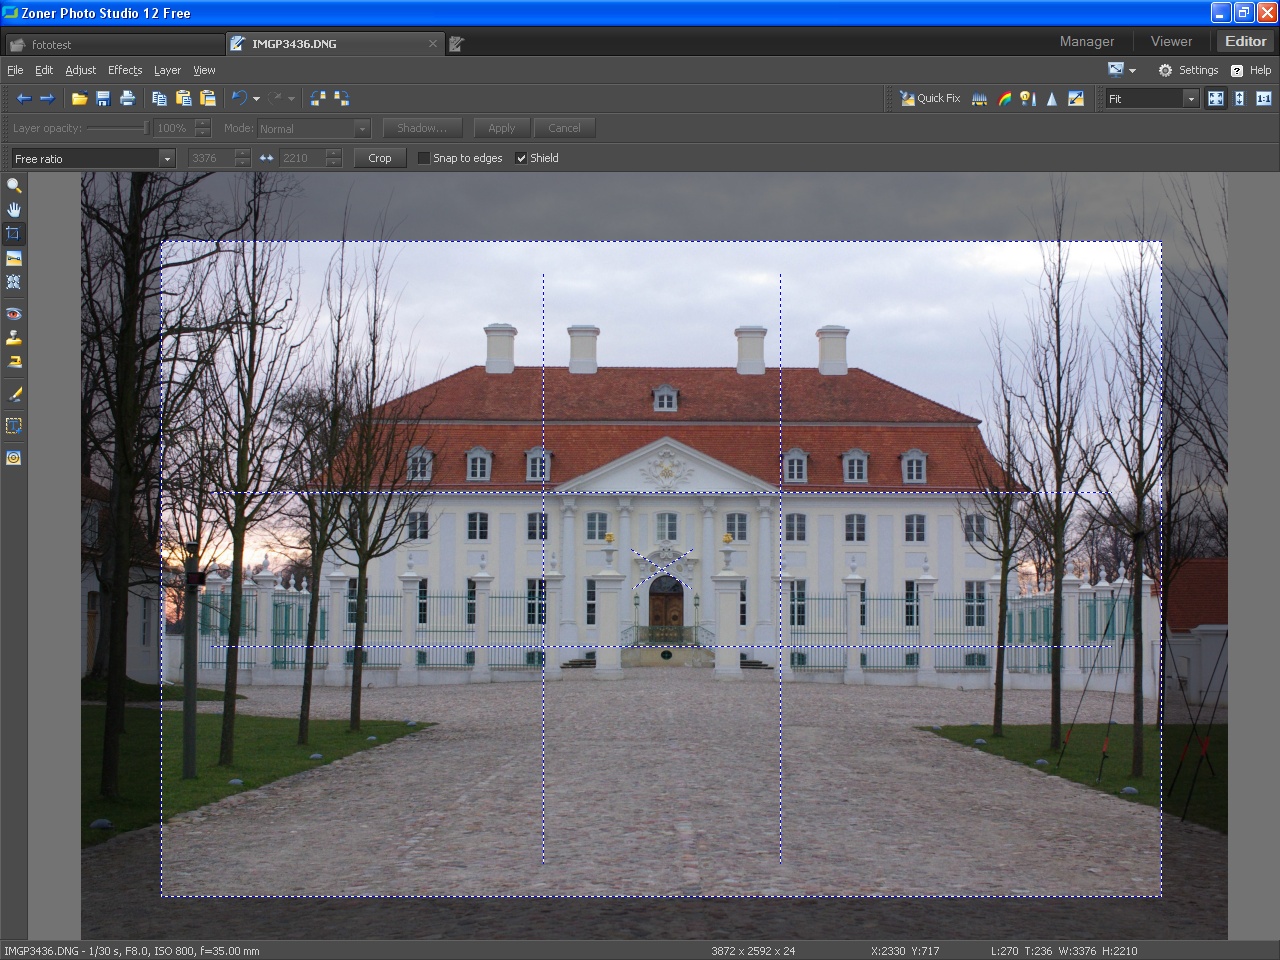1280x960 pixels.
Task: Pick the paintbrush tool
Action: (14, 395)
